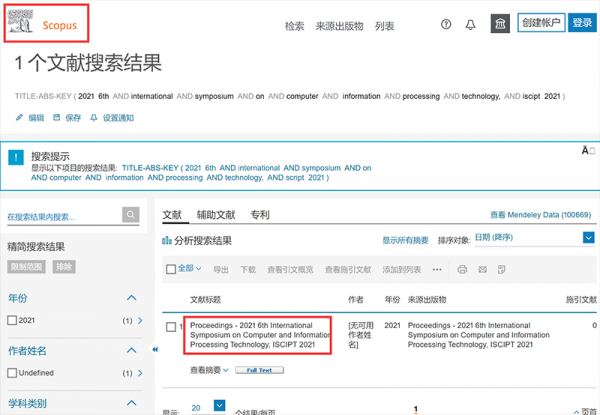Tick the checkbox for result 1

(x=171, y=327)
